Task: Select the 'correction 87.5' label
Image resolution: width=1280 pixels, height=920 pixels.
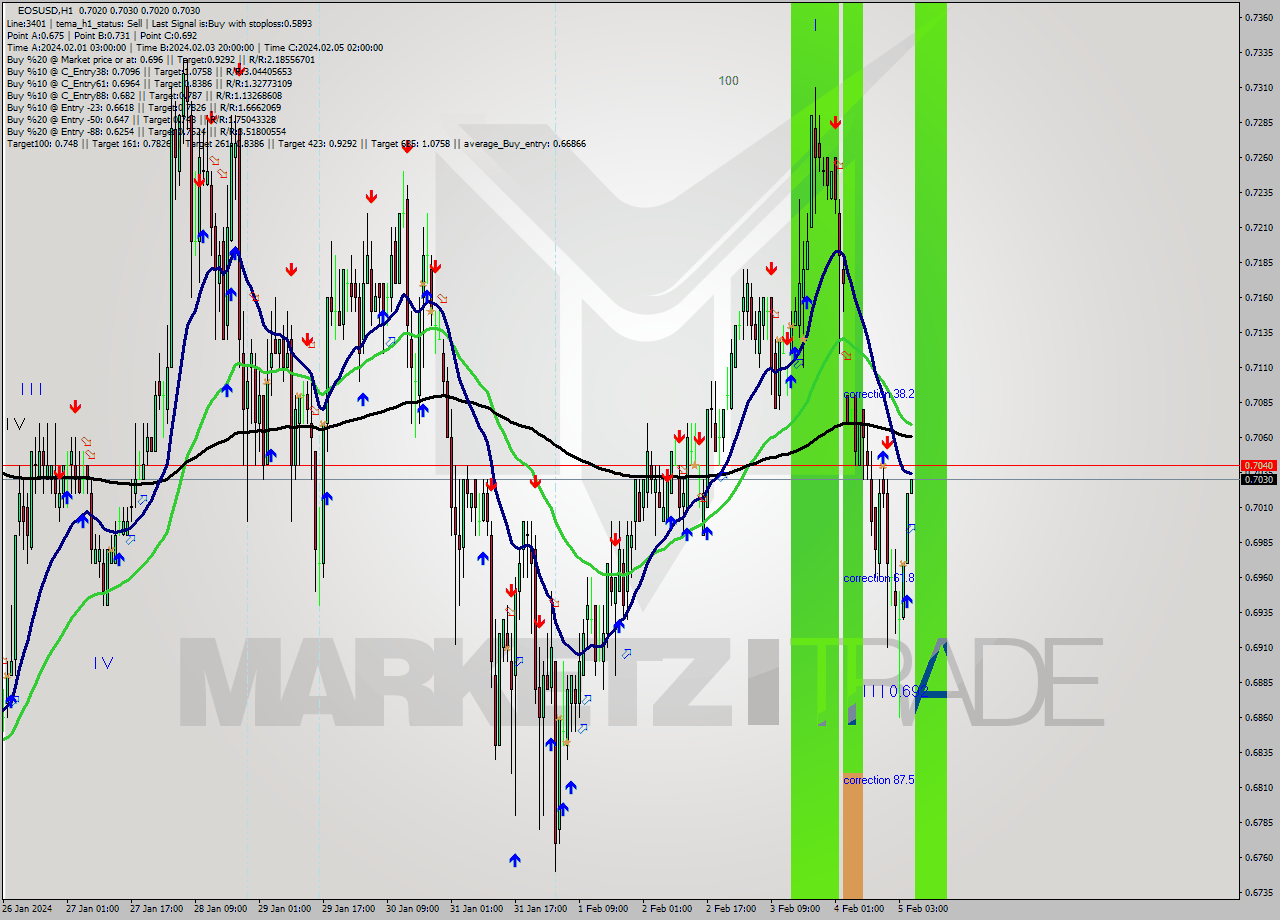Action: point(878,780)
